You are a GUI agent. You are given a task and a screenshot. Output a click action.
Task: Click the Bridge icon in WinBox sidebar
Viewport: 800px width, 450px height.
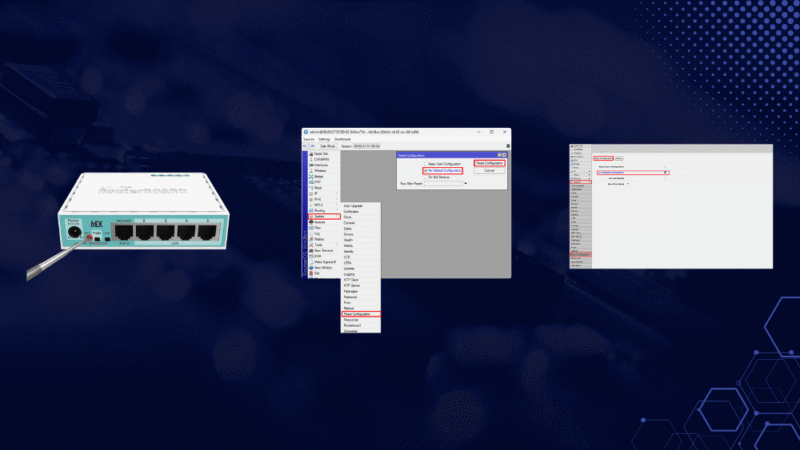click(x=311, y=177)
